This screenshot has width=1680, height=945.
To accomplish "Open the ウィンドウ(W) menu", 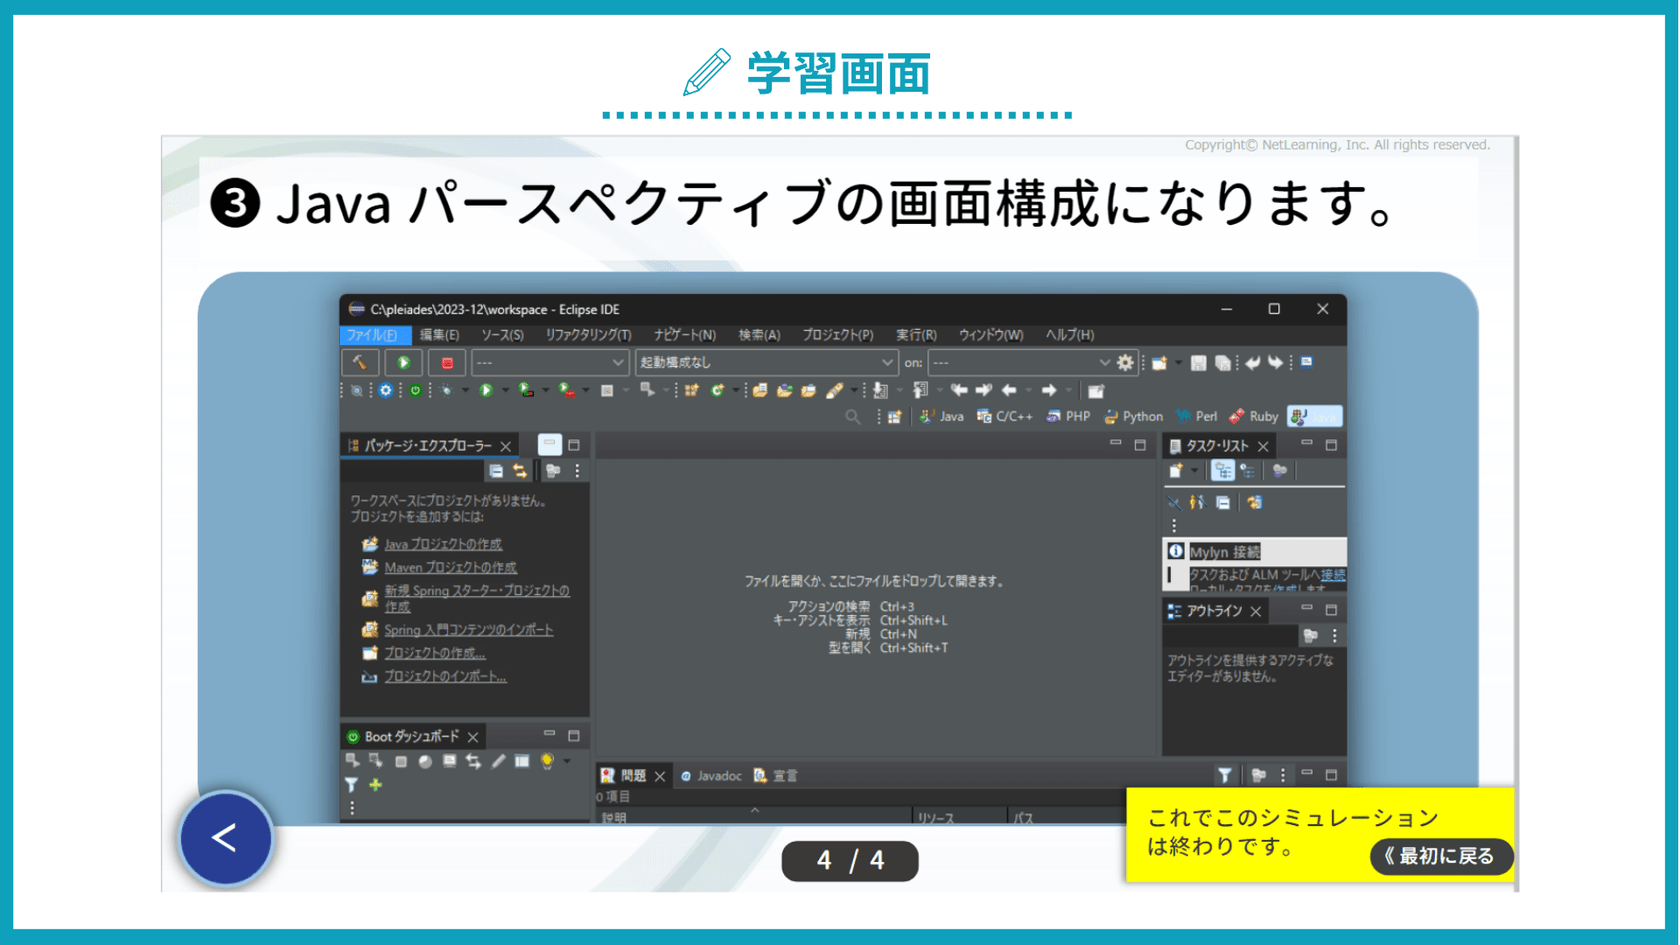I will (990, 335).
